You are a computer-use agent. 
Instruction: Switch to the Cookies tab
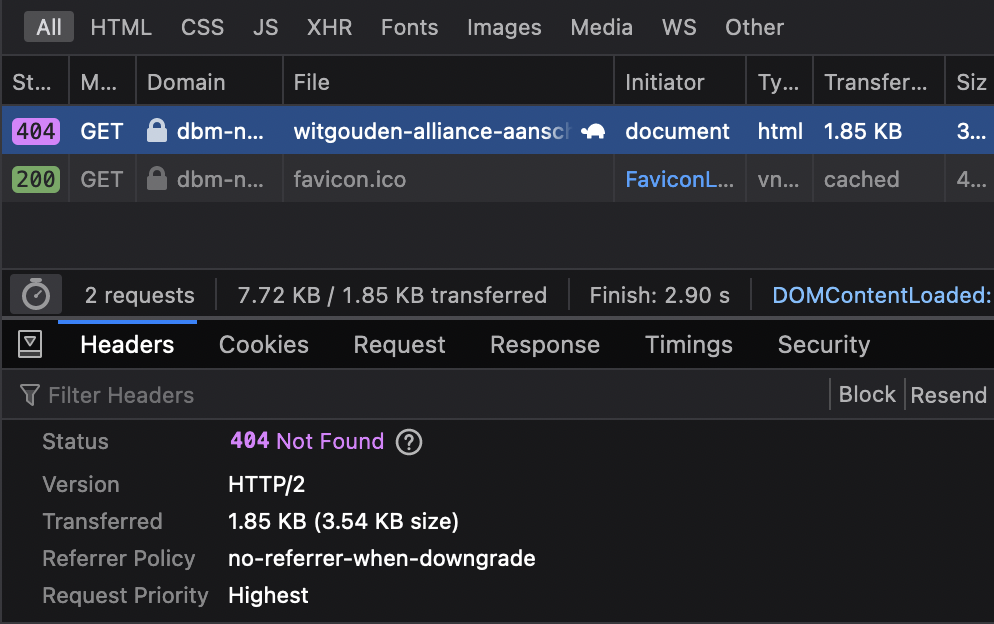263,344
